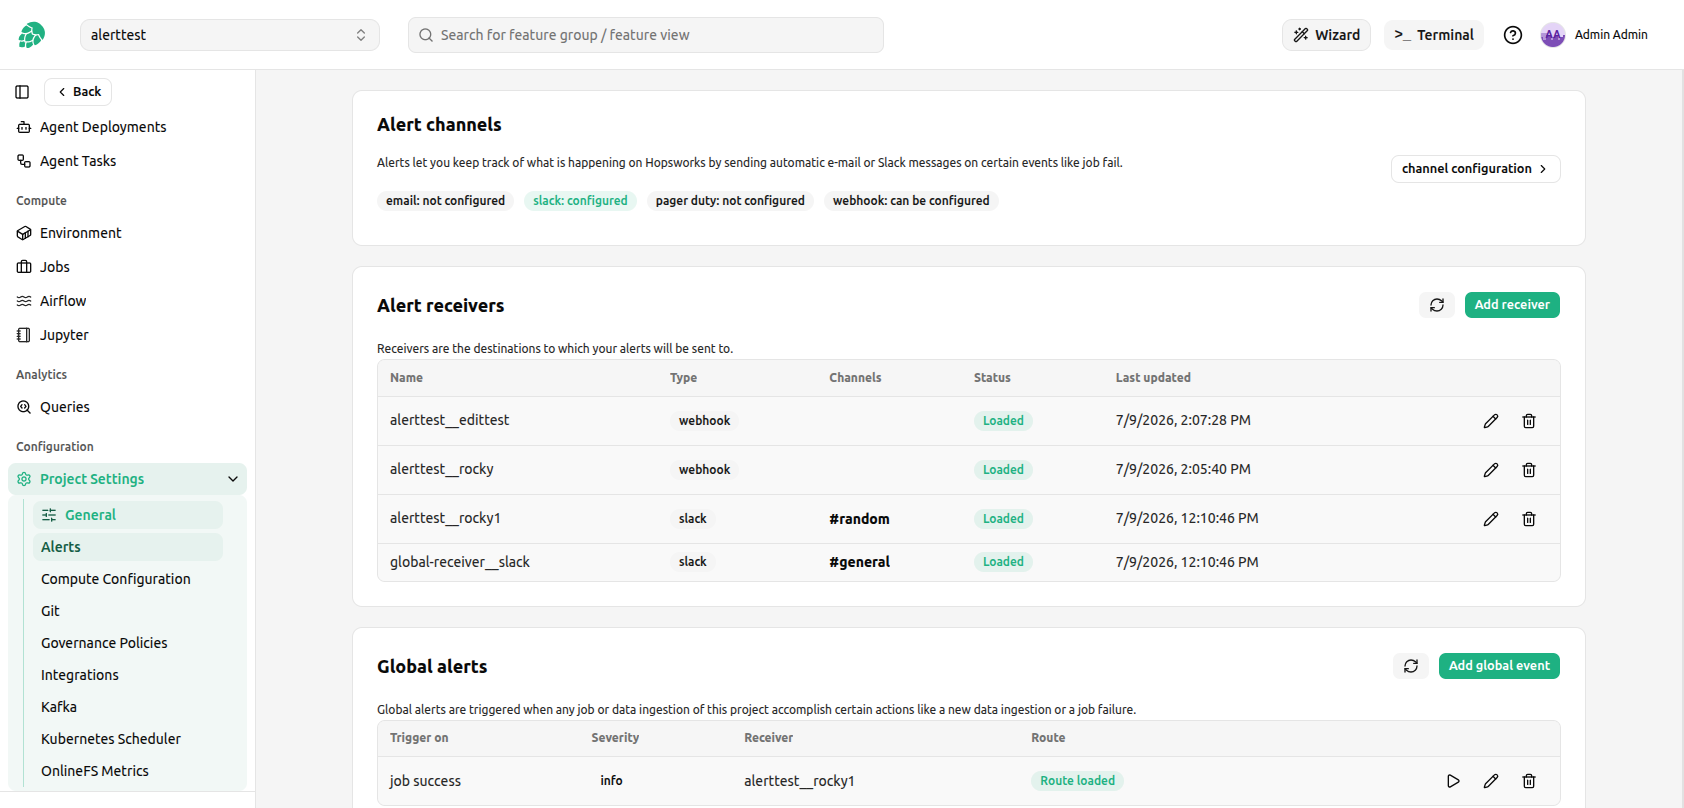Click the job success trigger cell
Viewport: 1684px width, 808px height.
(x=425, y=781)
